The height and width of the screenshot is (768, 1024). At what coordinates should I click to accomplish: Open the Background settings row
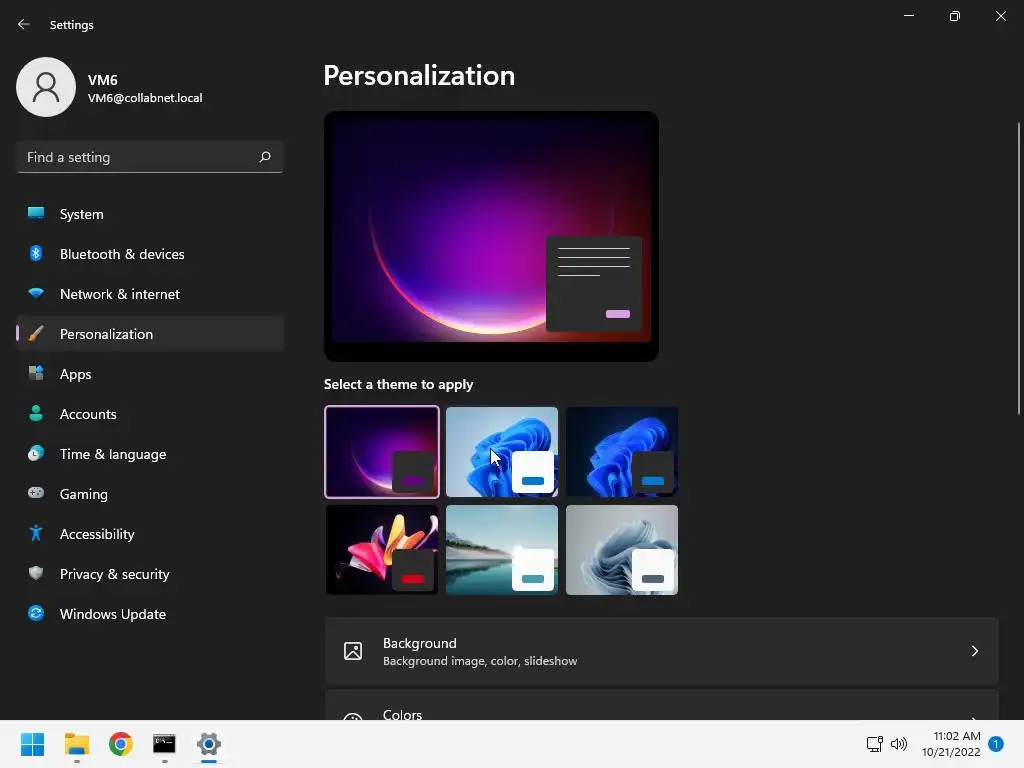point(662,651)
